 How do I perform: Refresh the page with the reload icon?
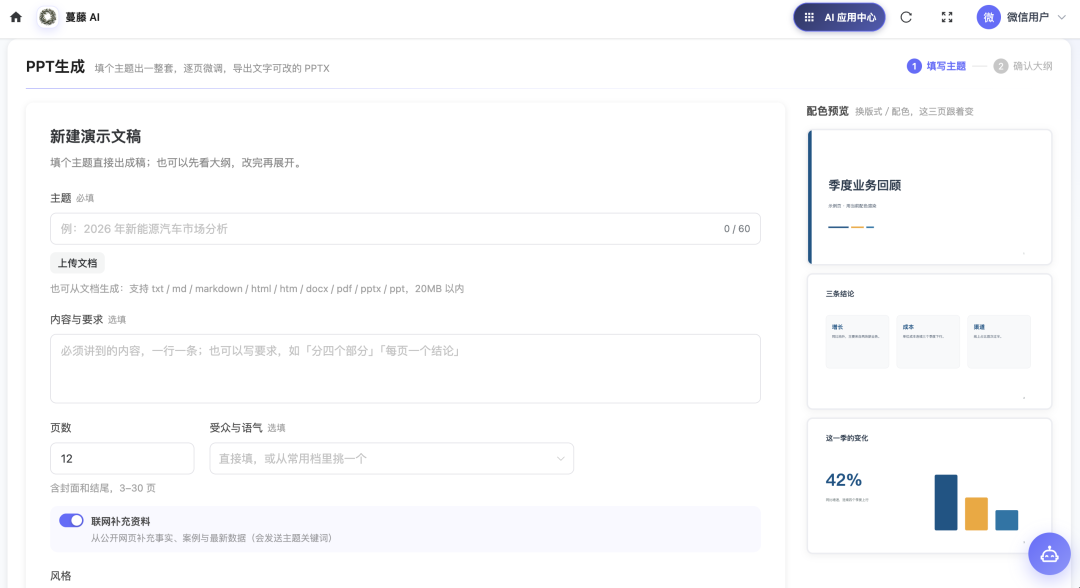point(906,17)
